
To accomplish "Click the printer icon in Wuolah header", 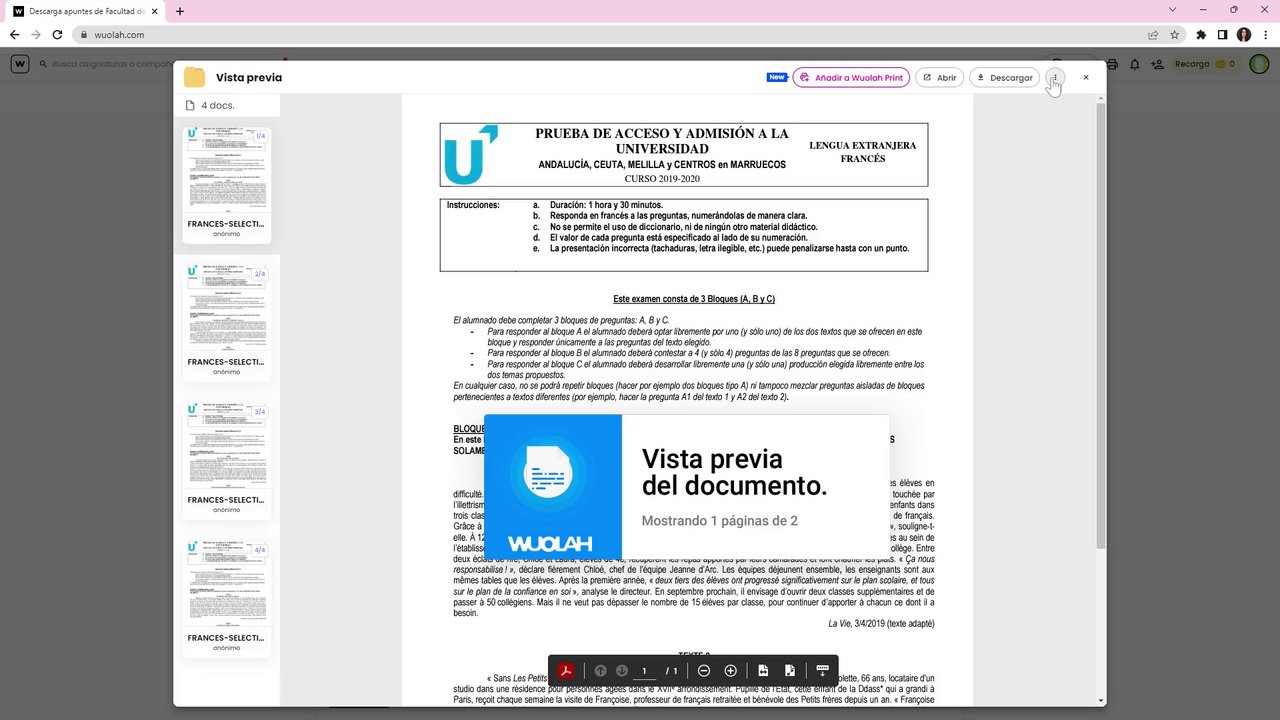I will 1112,64.
